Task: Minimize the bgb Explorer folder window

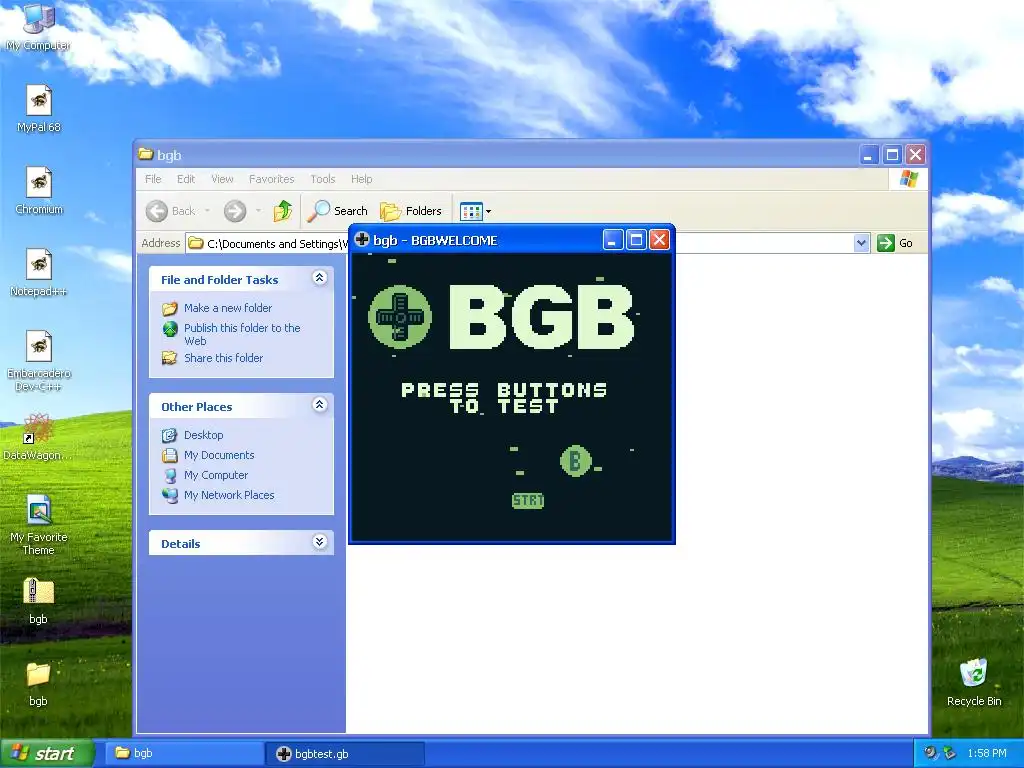Action: click(869, 155)
